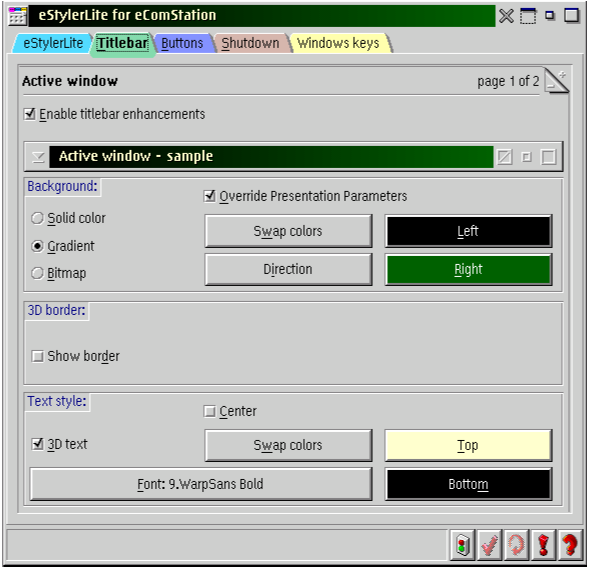Select the Solid color radio button
The height and width of the screenshot is (568, 589).
click(68, 218)
